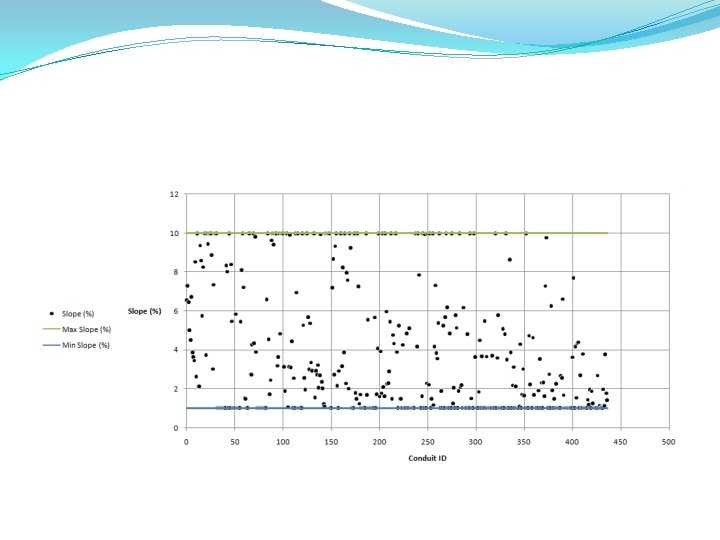The width and height of the screenshot is (720, 540).
Task: Click the Min Slope (%) legend entry
Action: click(x=76, y=345)
